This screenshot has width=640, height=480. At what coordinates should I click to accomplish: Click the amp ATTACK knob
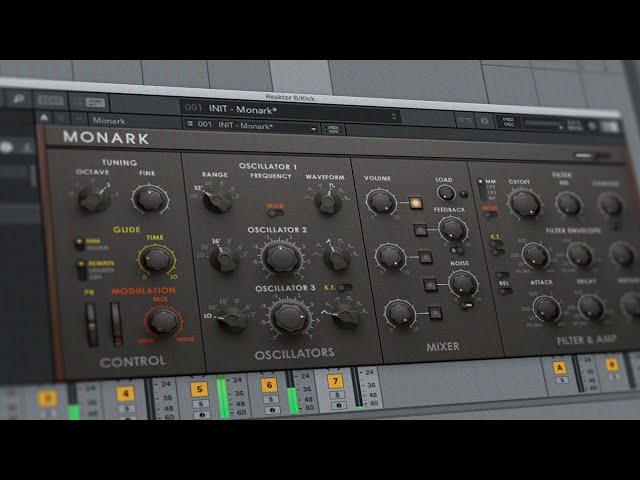pos(546,309)
